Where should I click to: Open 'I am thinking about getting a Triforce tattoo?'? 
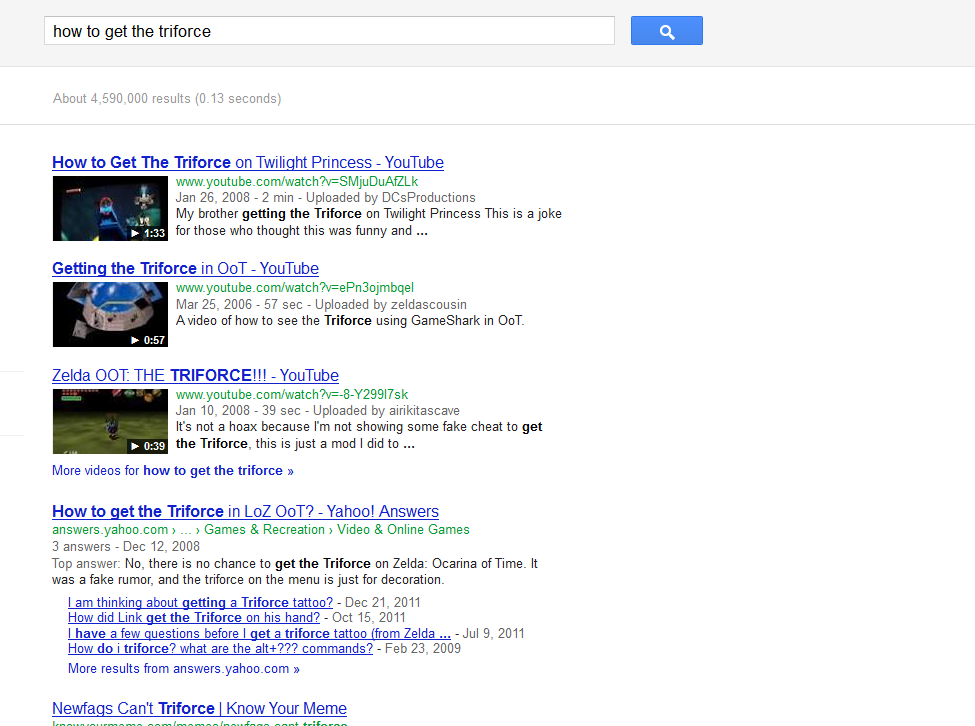200,602
